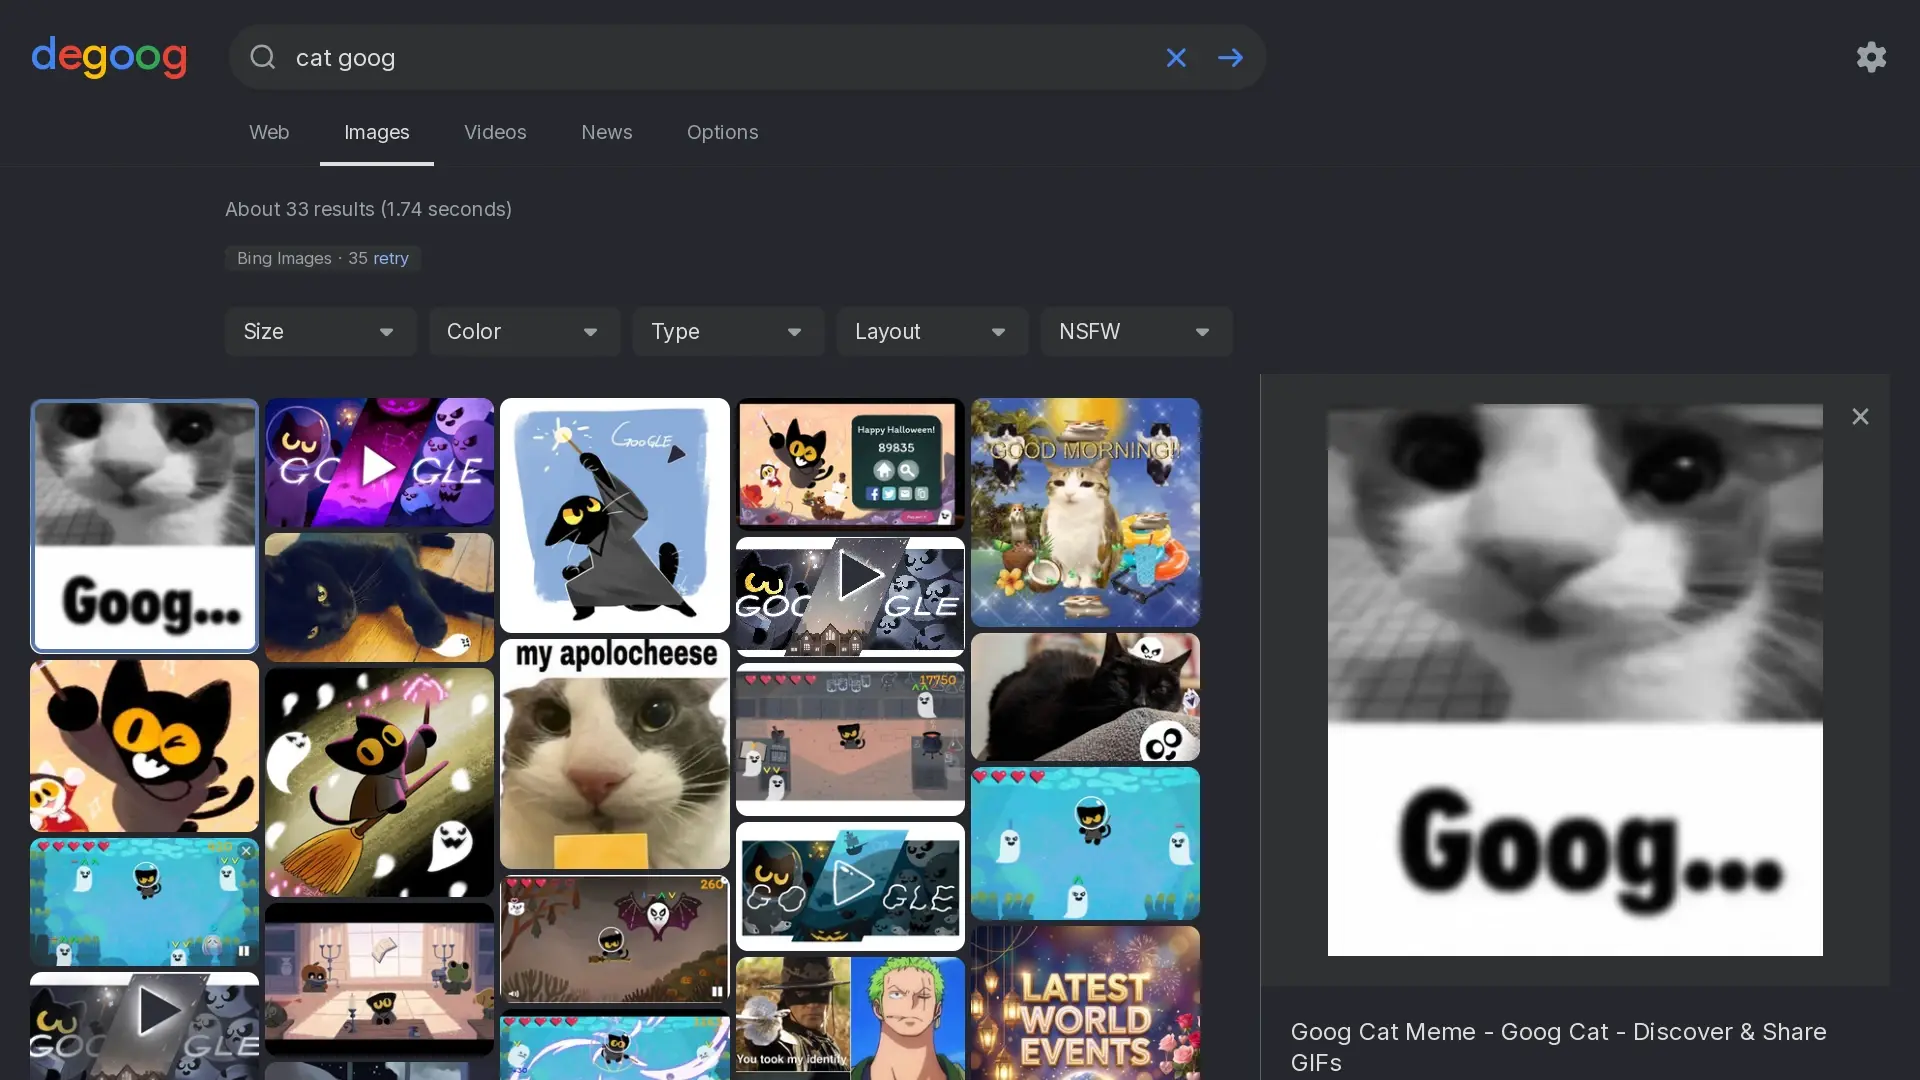
Task: Submit search with the arrow button
Action: (1230, 57)
